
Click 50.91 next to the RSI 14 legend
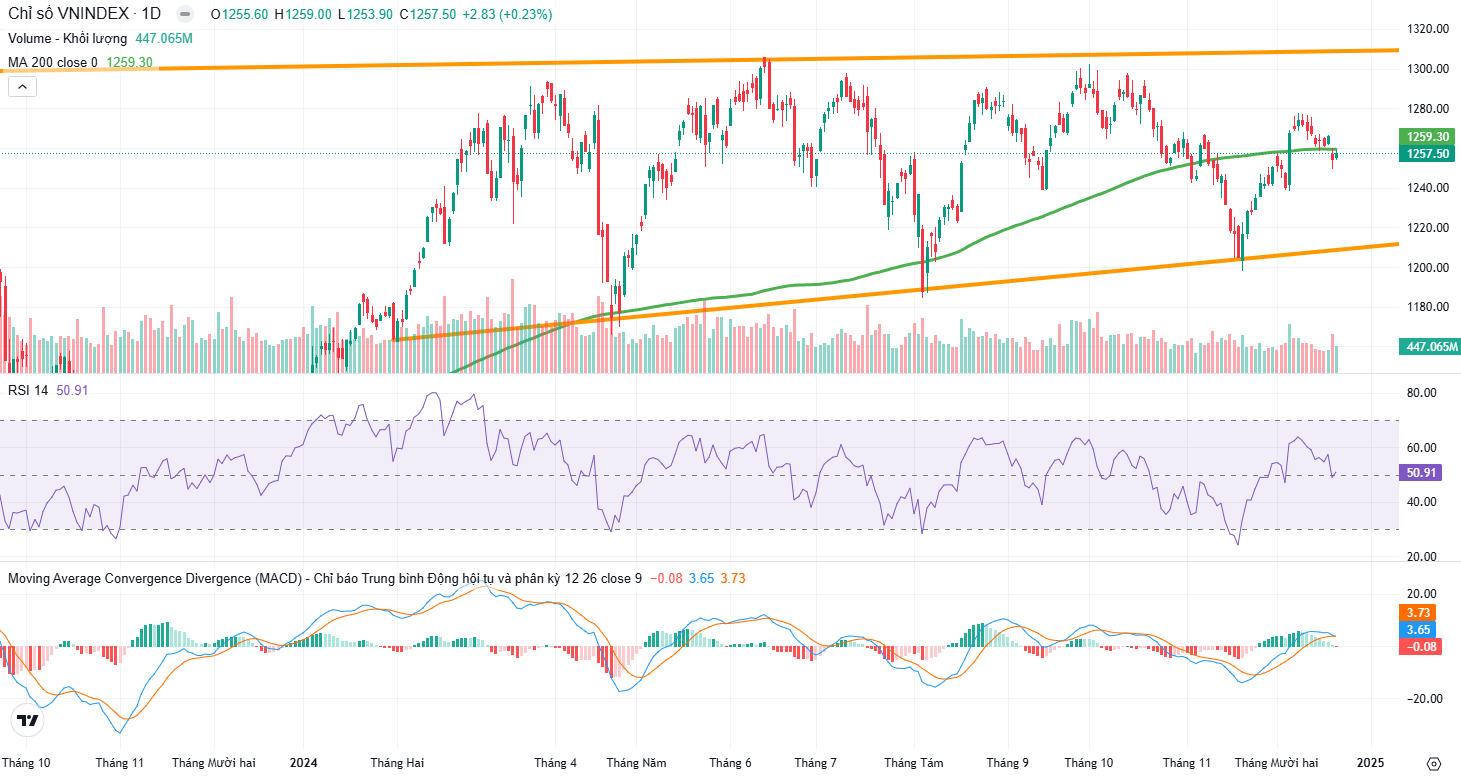[72, 390]
